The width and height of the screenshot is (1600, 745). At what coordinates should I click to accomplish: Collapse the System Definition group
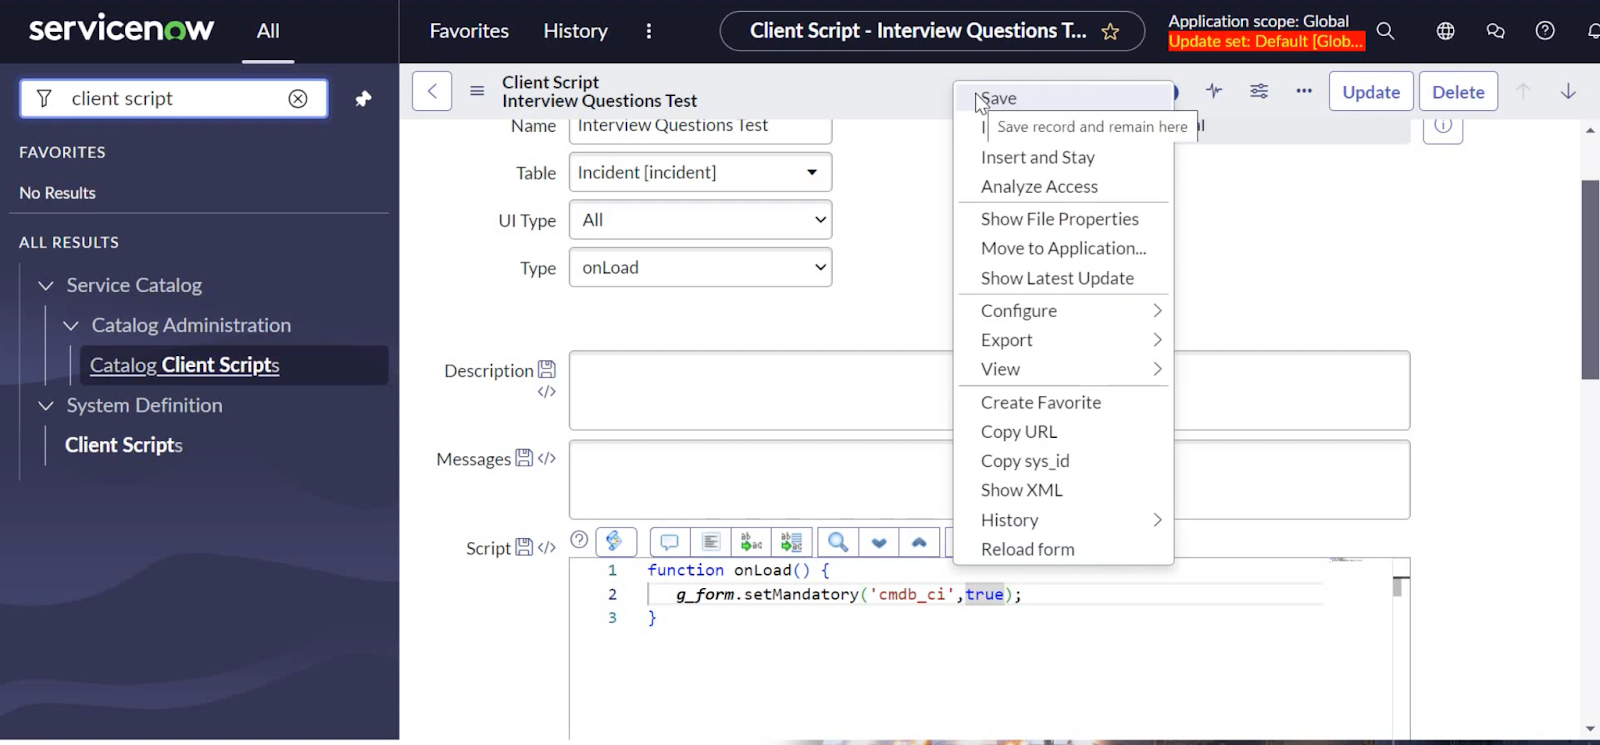tap(46, 405)
